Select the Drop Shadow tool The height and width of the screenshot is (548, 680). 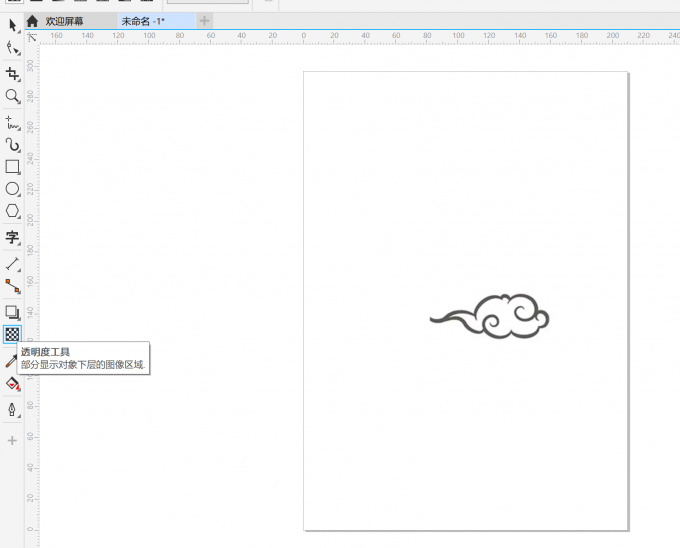(12, 313)
